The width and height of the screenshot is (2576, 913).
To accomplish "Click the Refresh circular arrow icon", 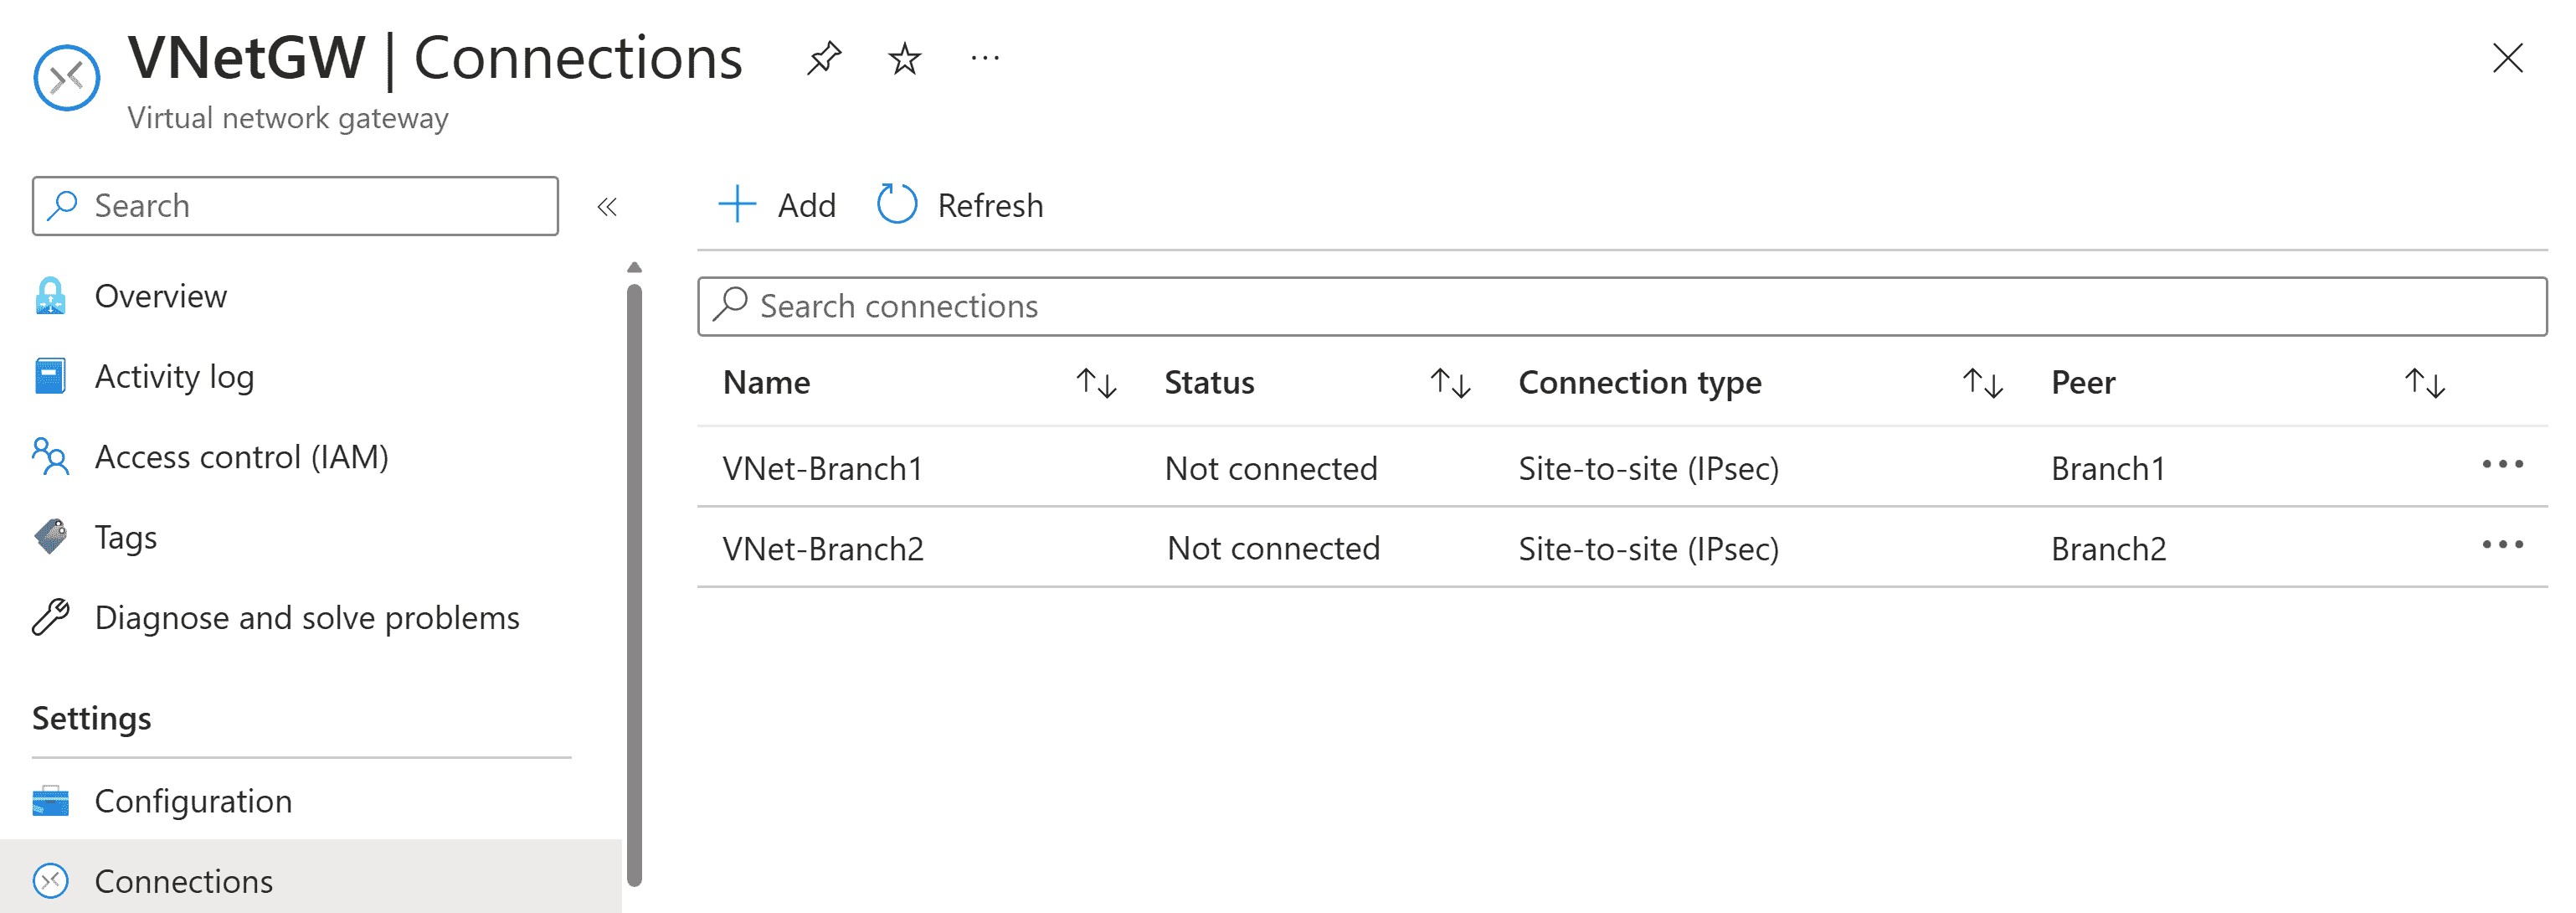I will [896, 204].
